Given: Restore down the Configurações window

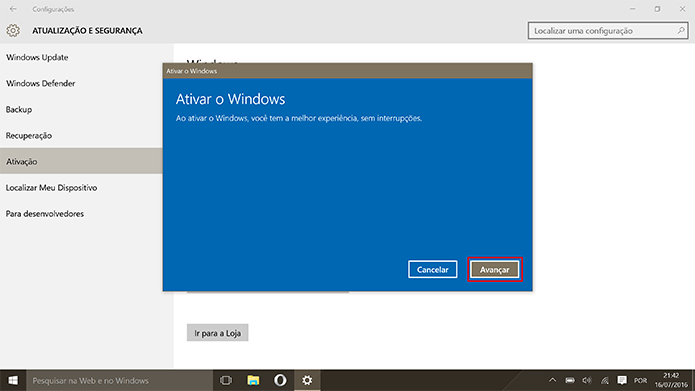Looking at the screenshot, I should point(657,9).
